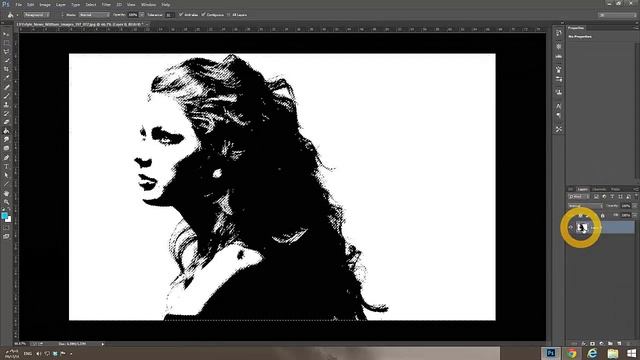Select the Zoom tool
640x360 pixels.
(6, 202)
